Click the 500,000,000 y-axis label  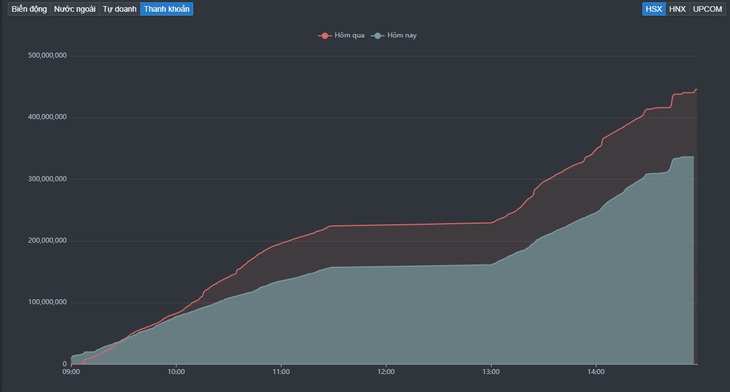(x=47, y=55)
